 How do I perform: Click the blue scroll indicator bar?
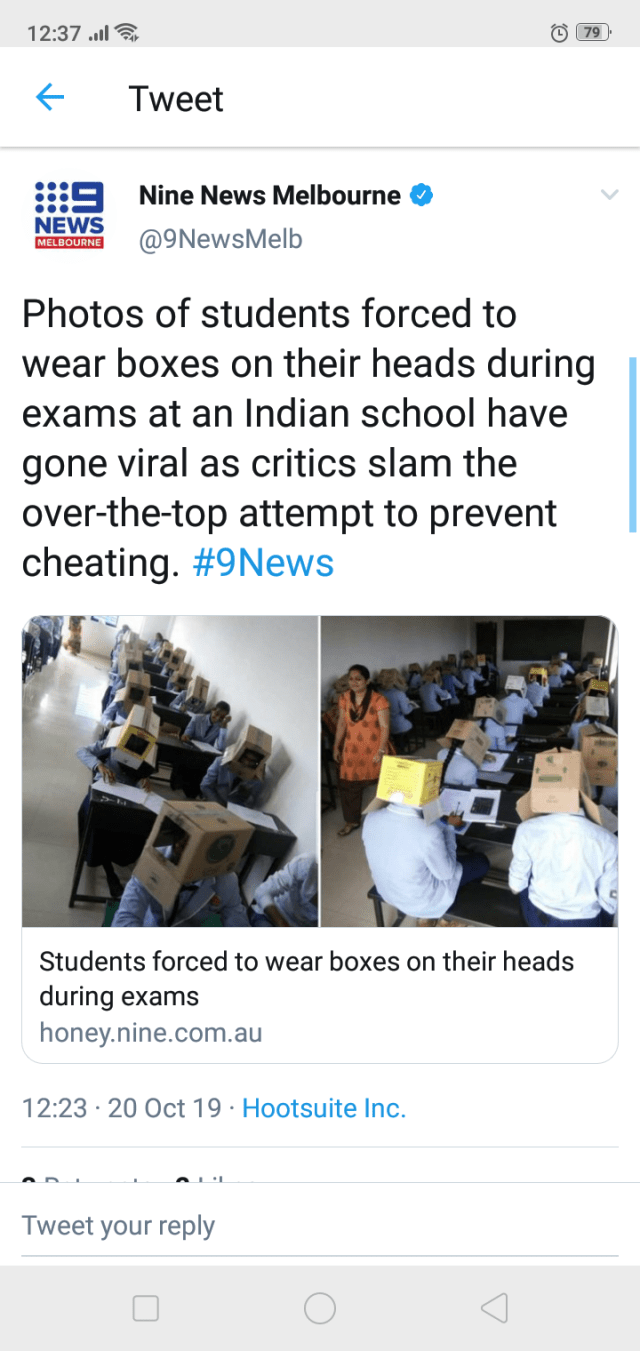[x=633, y=445]
